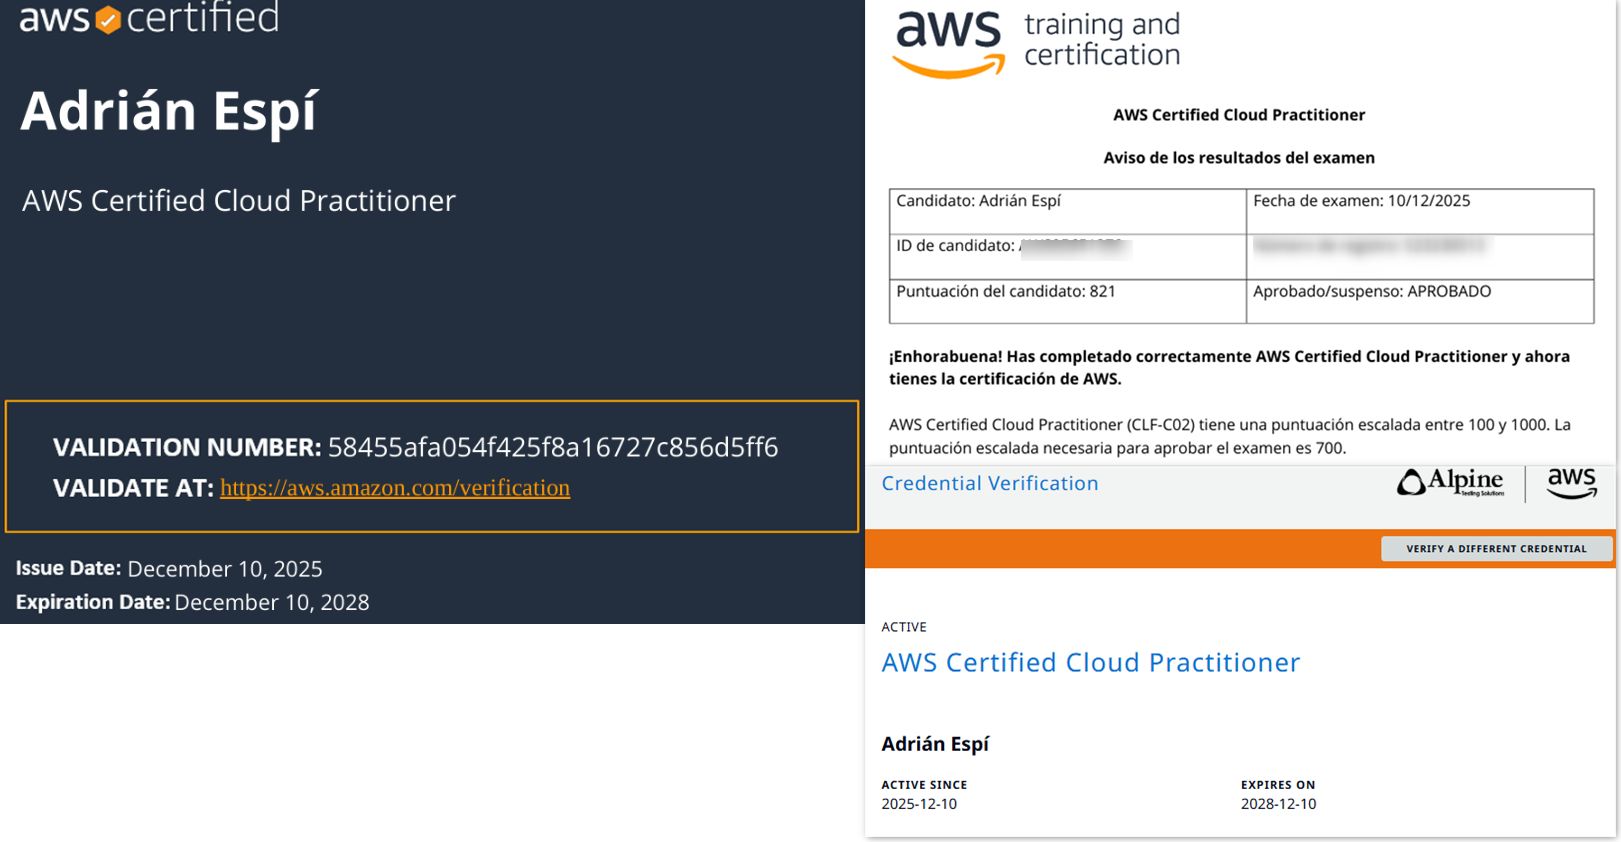The image size is (1621, 842).
Task: Click the blurred ID de candidato cell
Action: pyautogui.click(x=1067, y=256)
